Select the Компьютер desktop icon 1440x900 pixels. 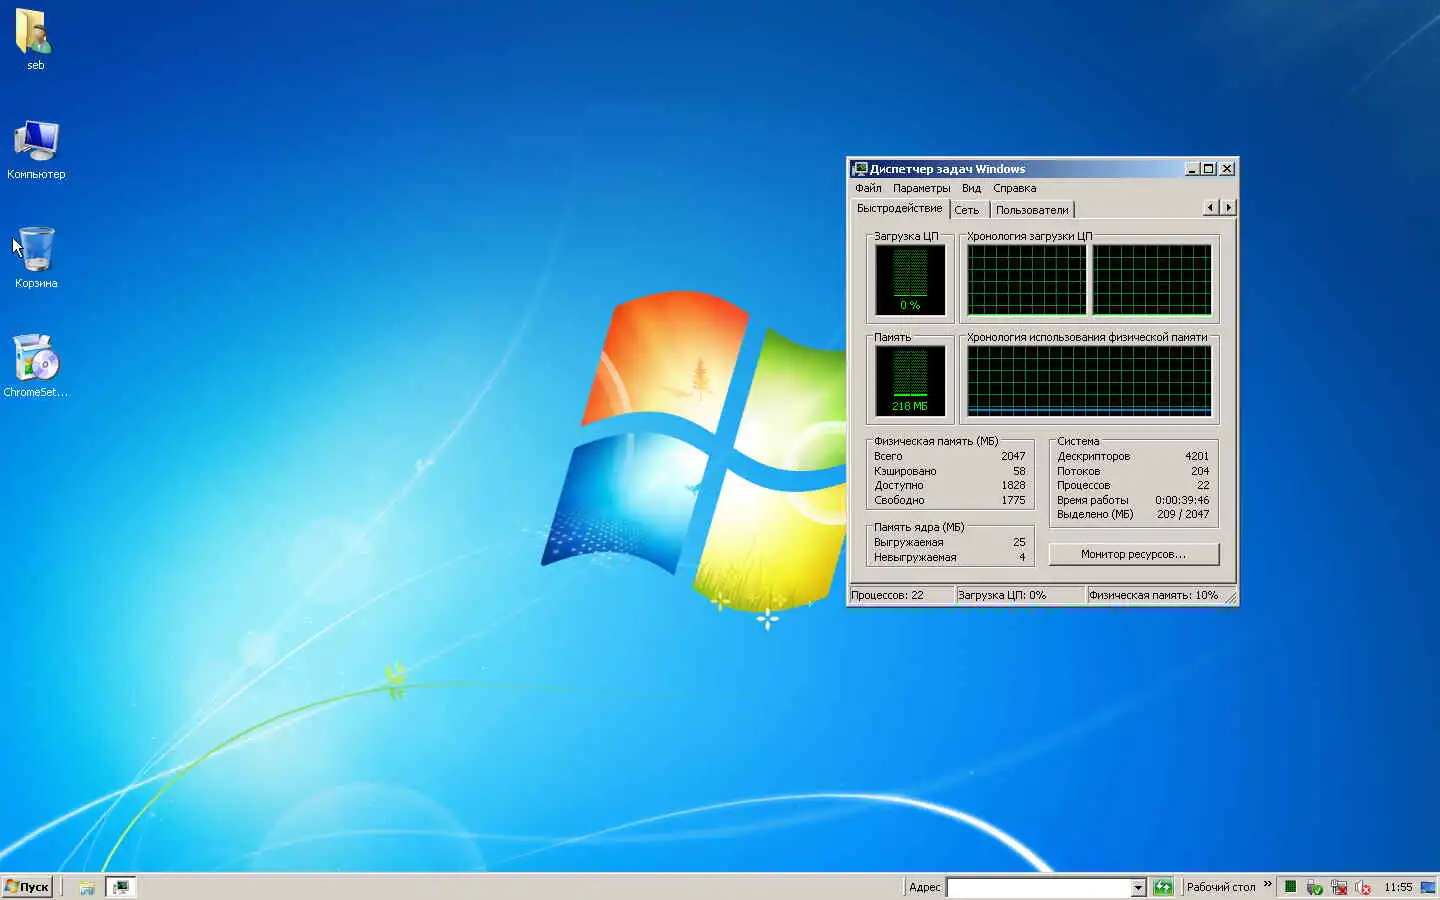pos(36,141)
